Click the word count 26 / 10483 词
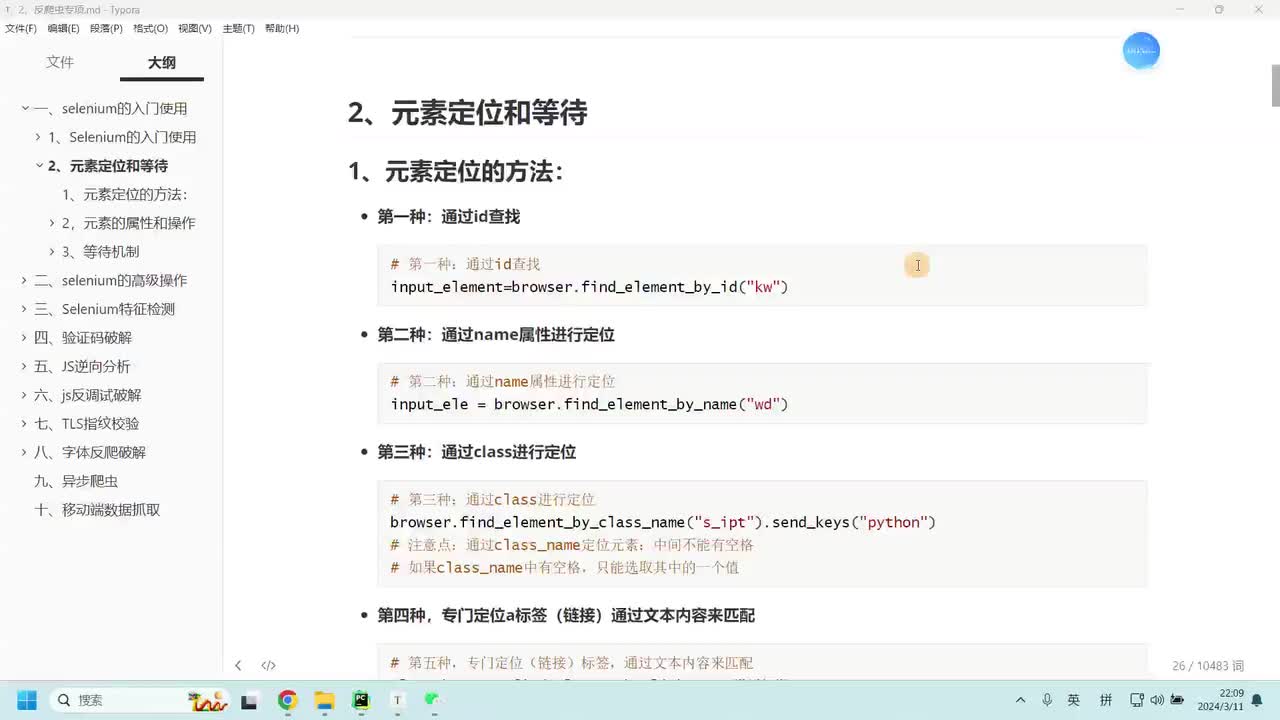 (1208, 666)
